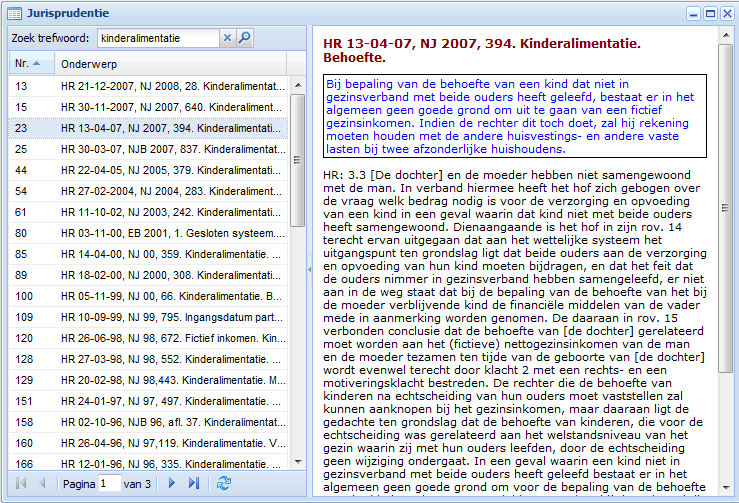Select row 151 HR 24-01-97
Viewport: 739px width, 503px height.
pos(148,401)
